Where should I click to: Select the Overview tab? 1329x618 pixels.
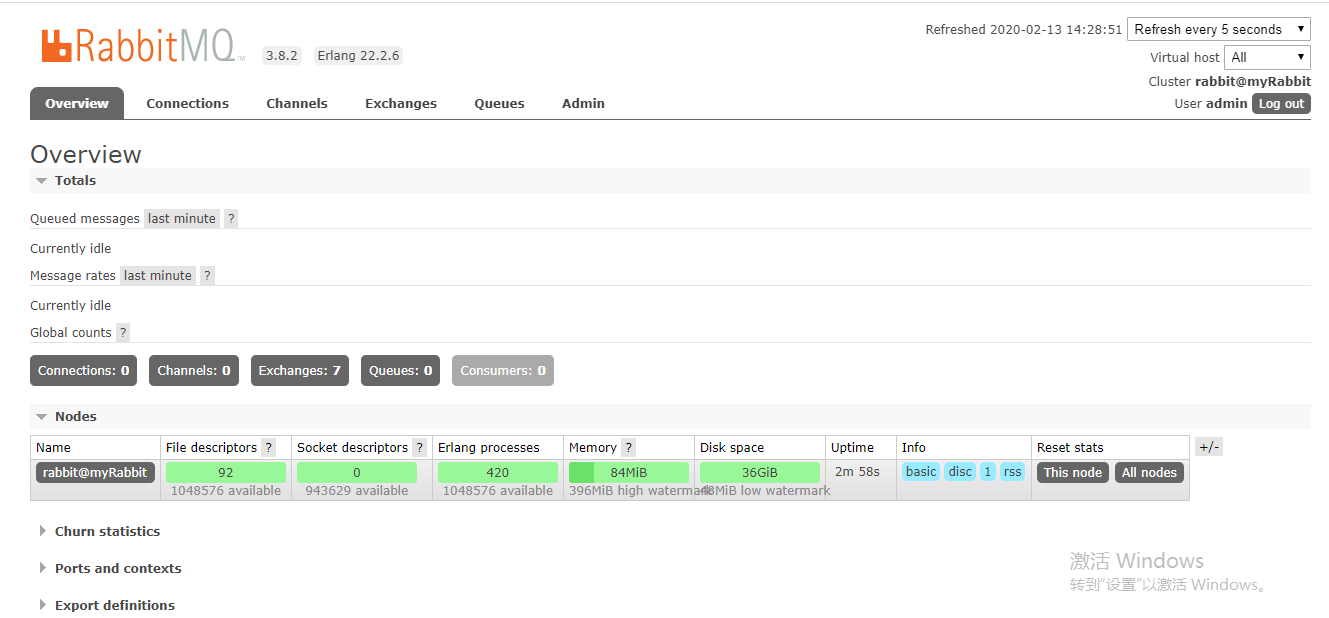pyautogui.click(x=77, y=103)
